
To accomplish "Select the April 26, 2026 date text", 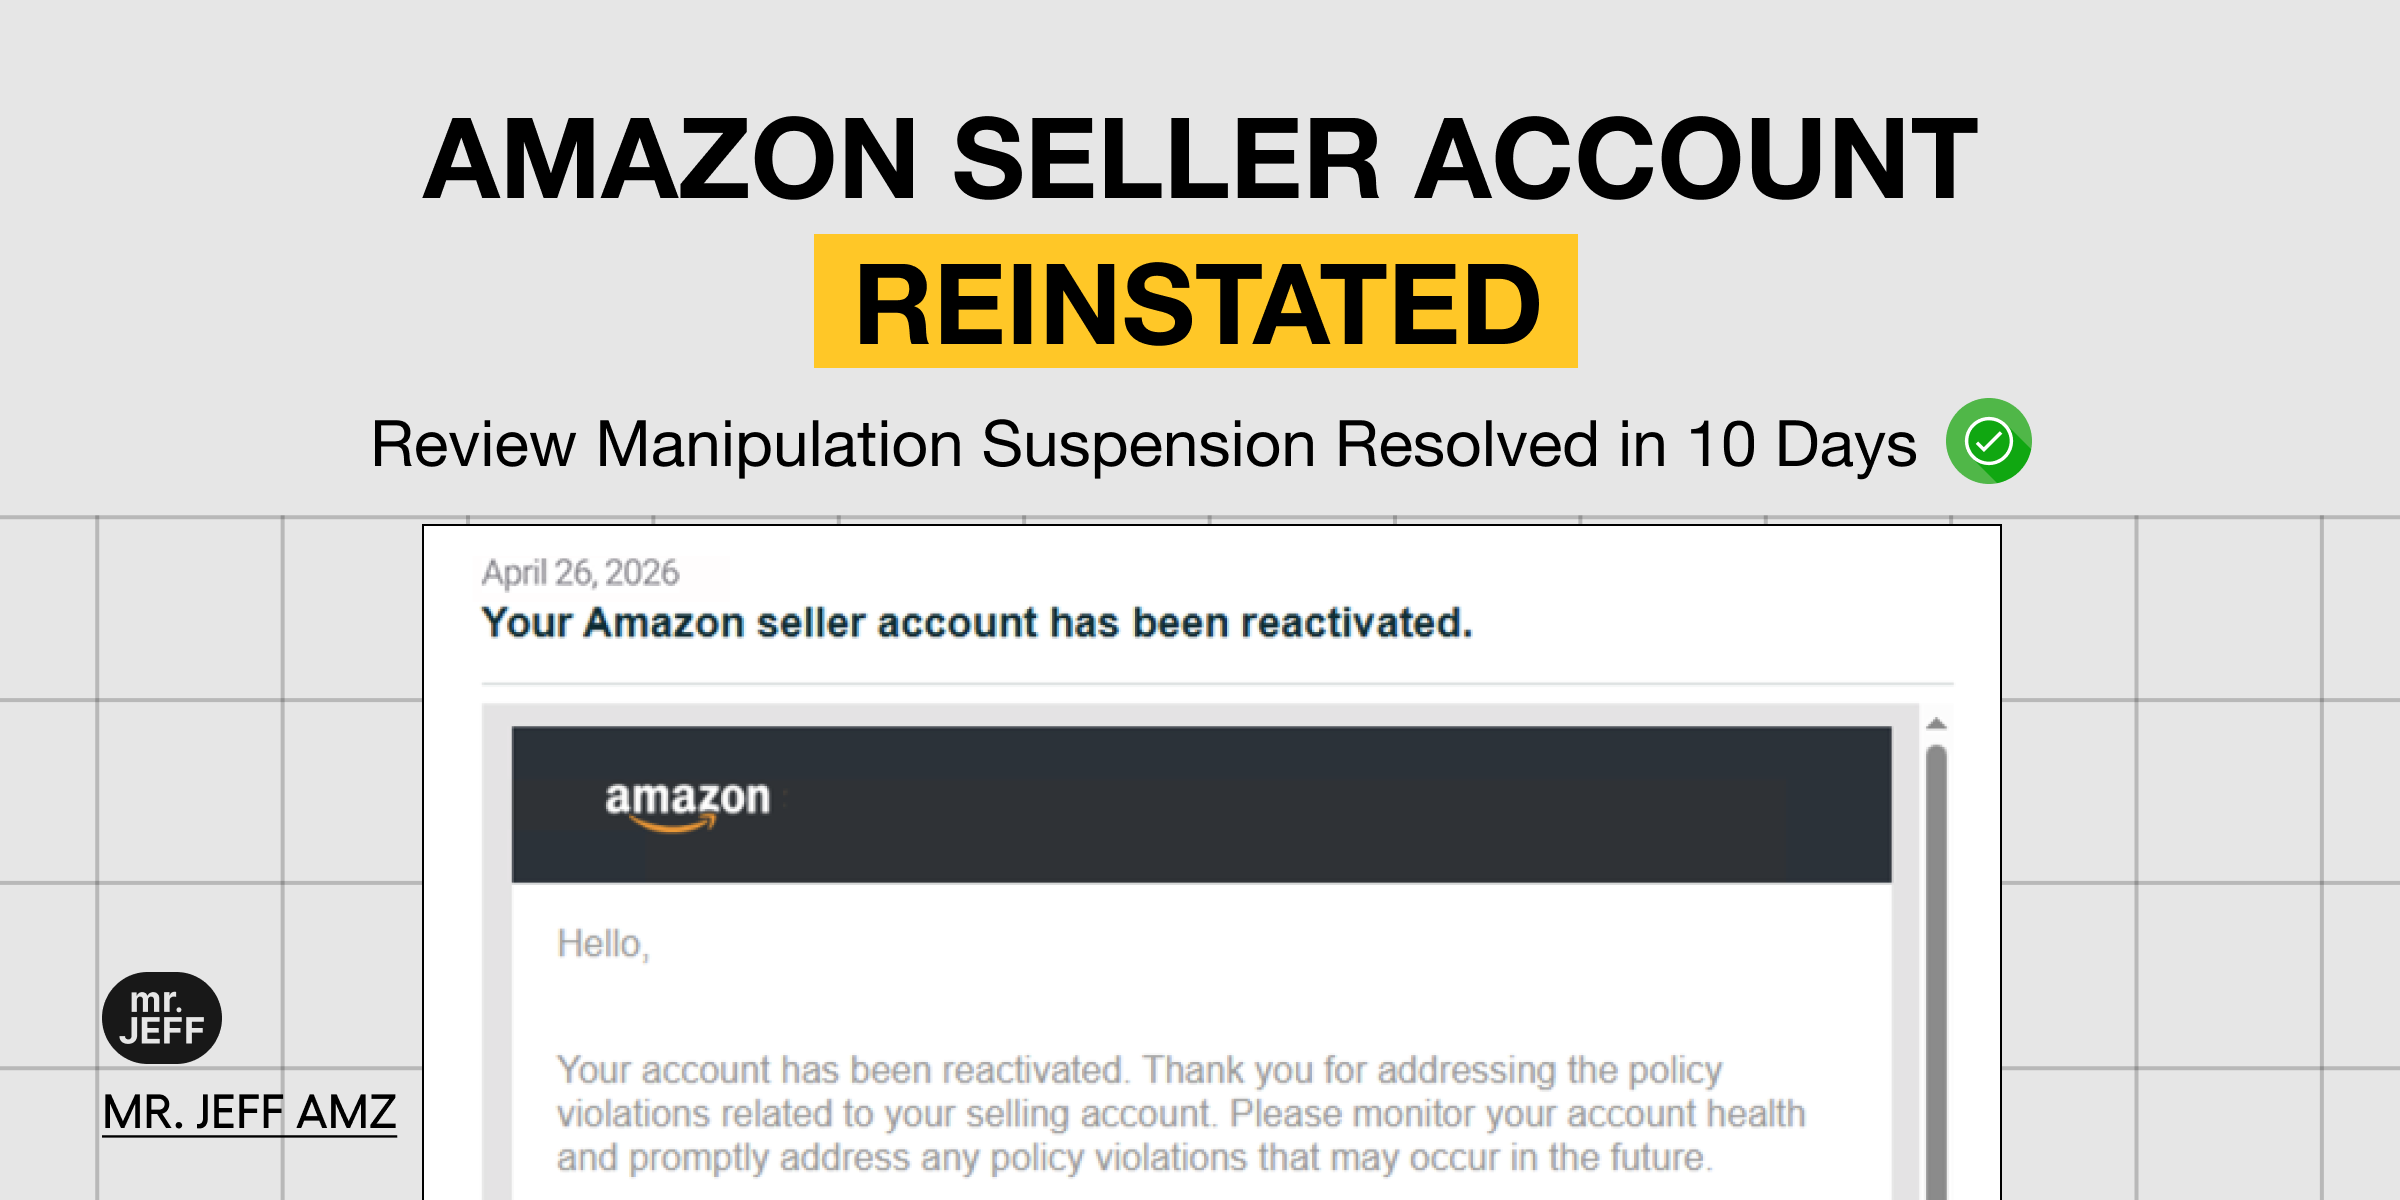I will tap(580, 573).
